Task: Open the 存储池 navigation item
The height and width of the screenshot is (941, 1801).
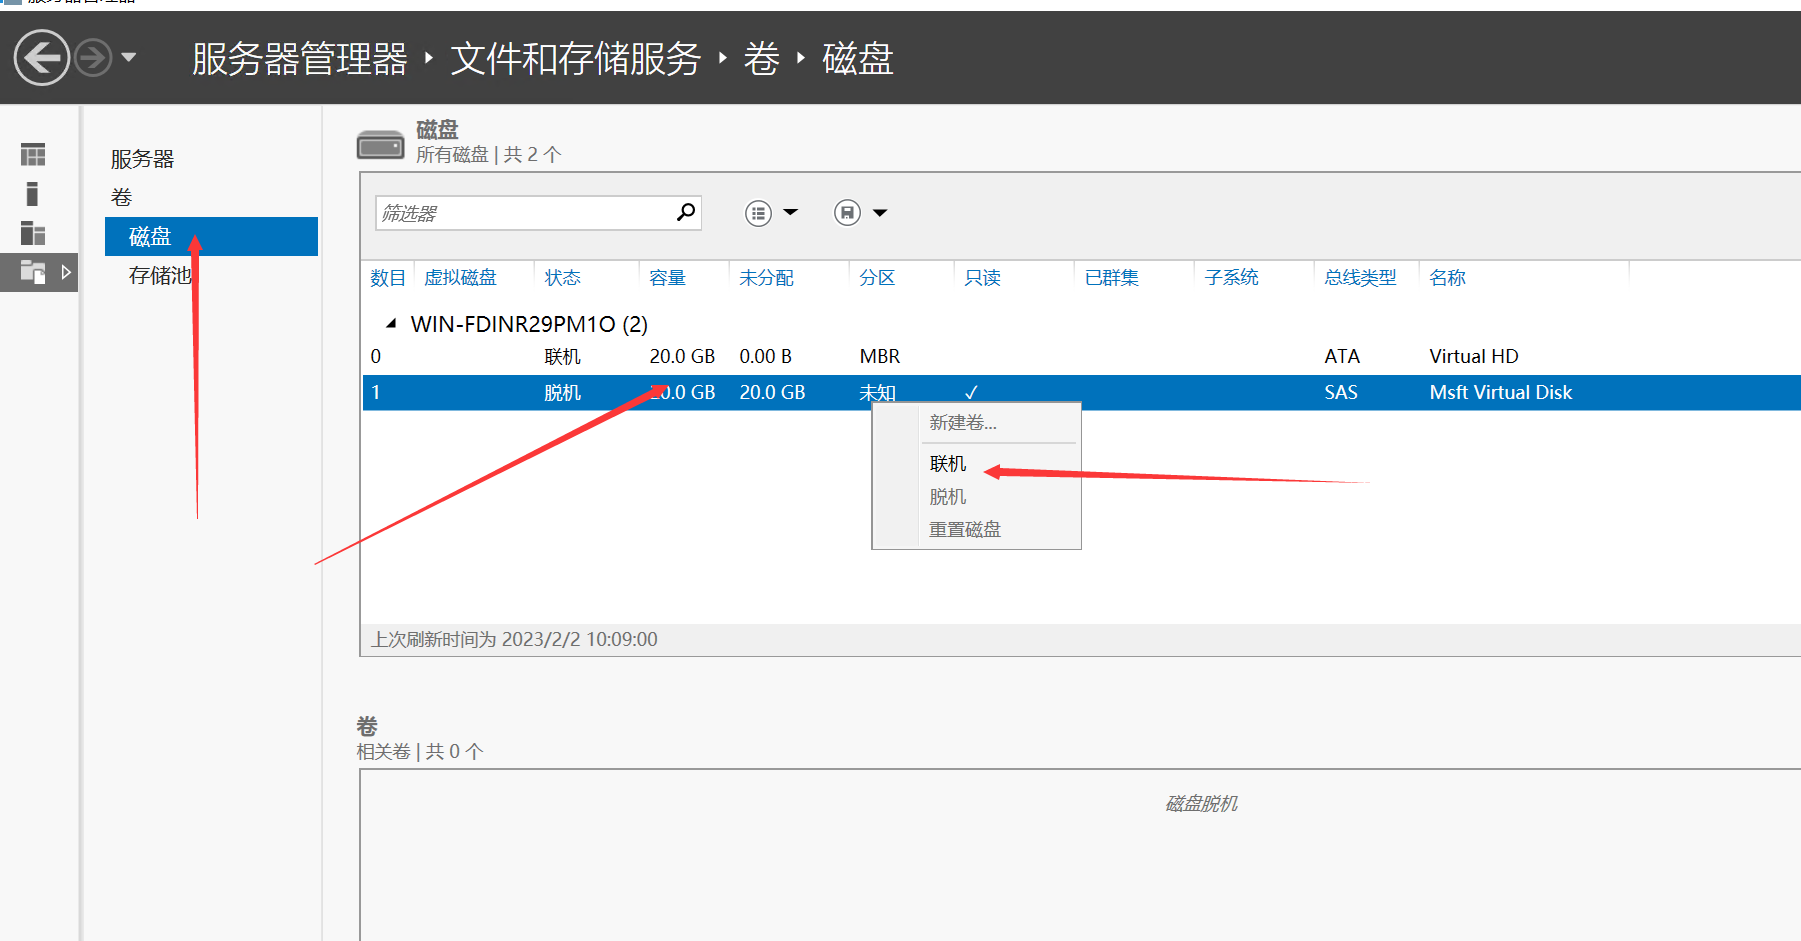Action: [x=159, y=276]
